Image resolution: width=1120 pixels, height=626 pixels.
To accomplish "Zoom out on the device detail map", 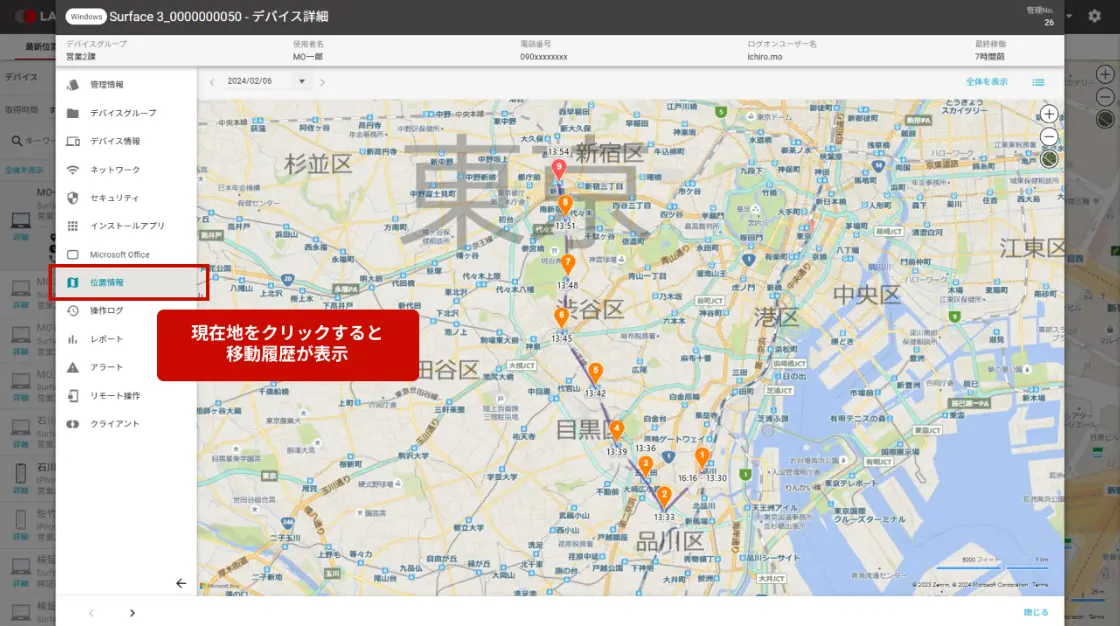I will [1049, 136].
